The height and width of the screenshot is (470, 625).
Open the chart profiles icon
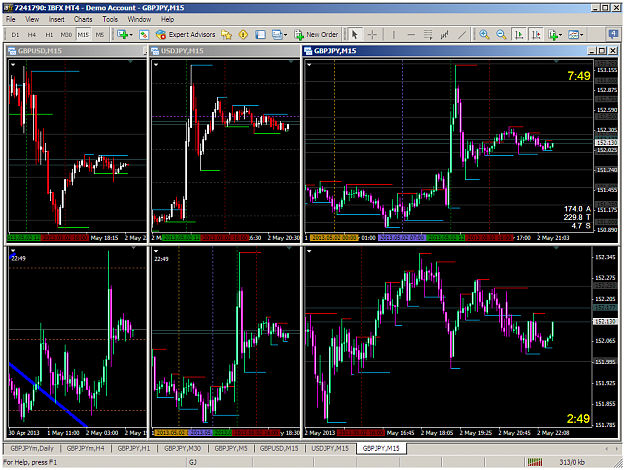click(x=144, y=35)
